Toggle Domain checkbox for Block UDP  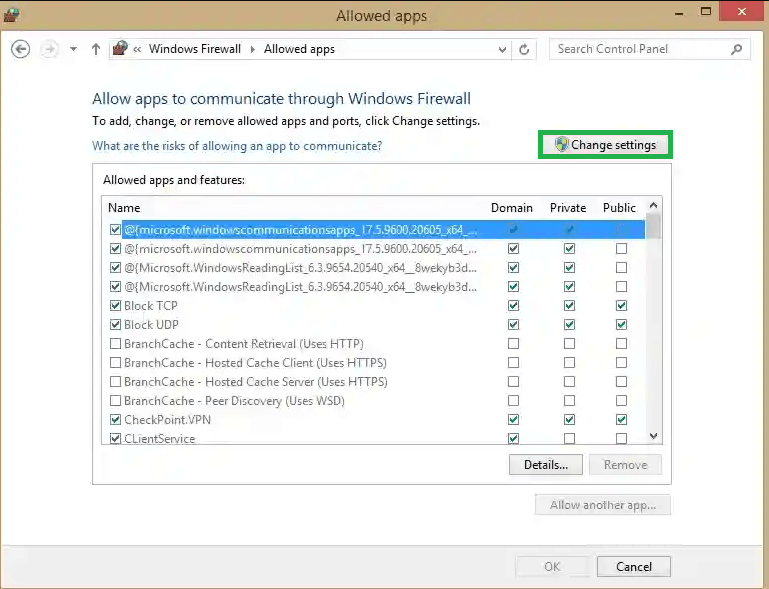[513, 325]
